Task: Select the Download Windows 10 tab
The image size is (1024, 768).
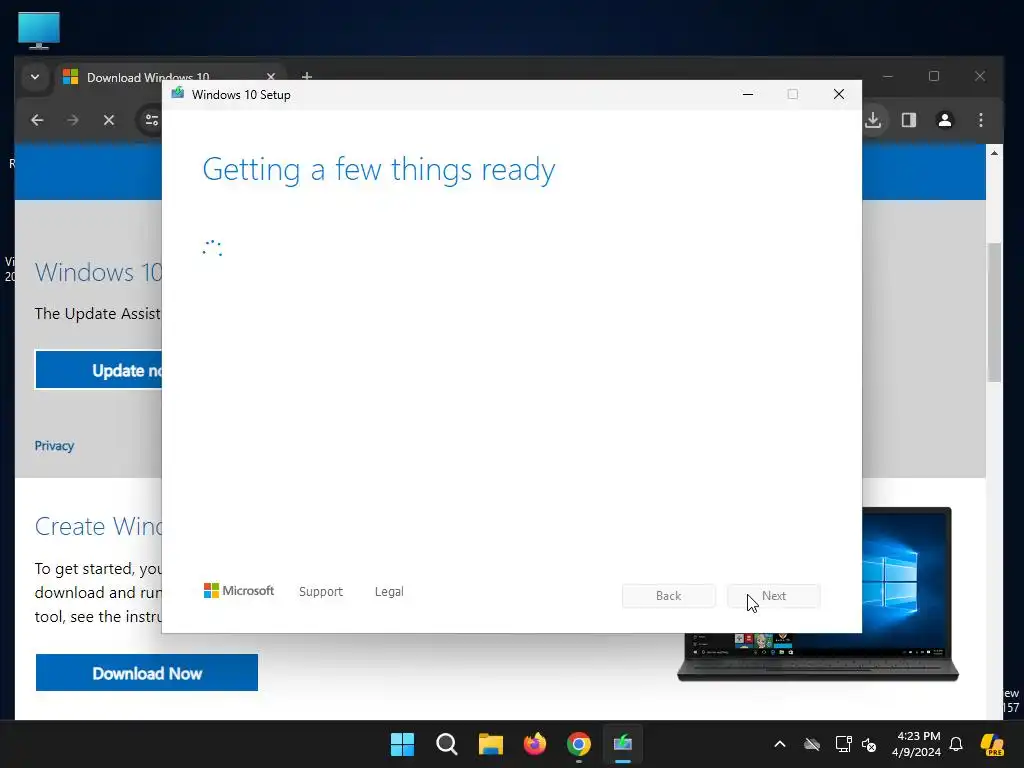Action: click(x=170, y=78)
